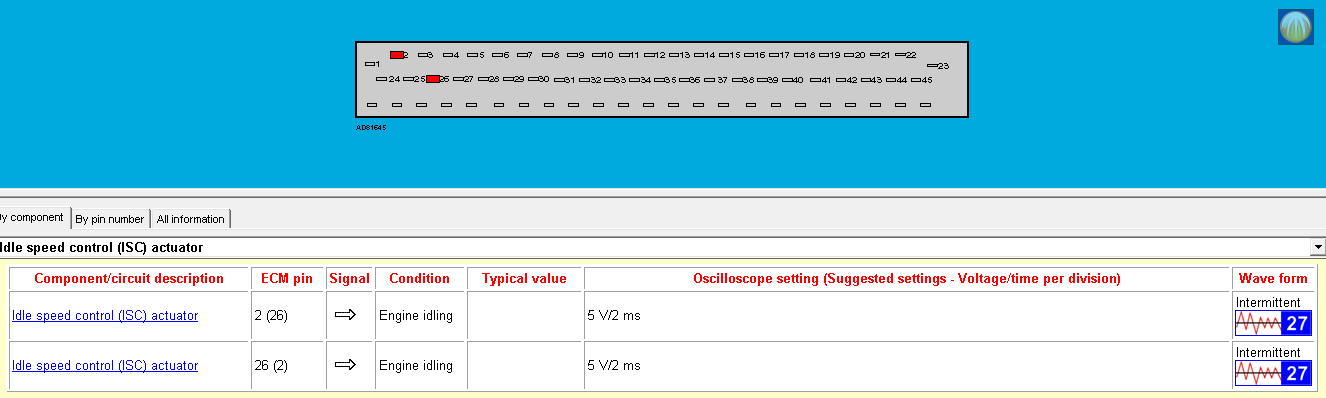
Task: Open first Idle speed control (ISC) actuator link
Action: coord(105,316)
